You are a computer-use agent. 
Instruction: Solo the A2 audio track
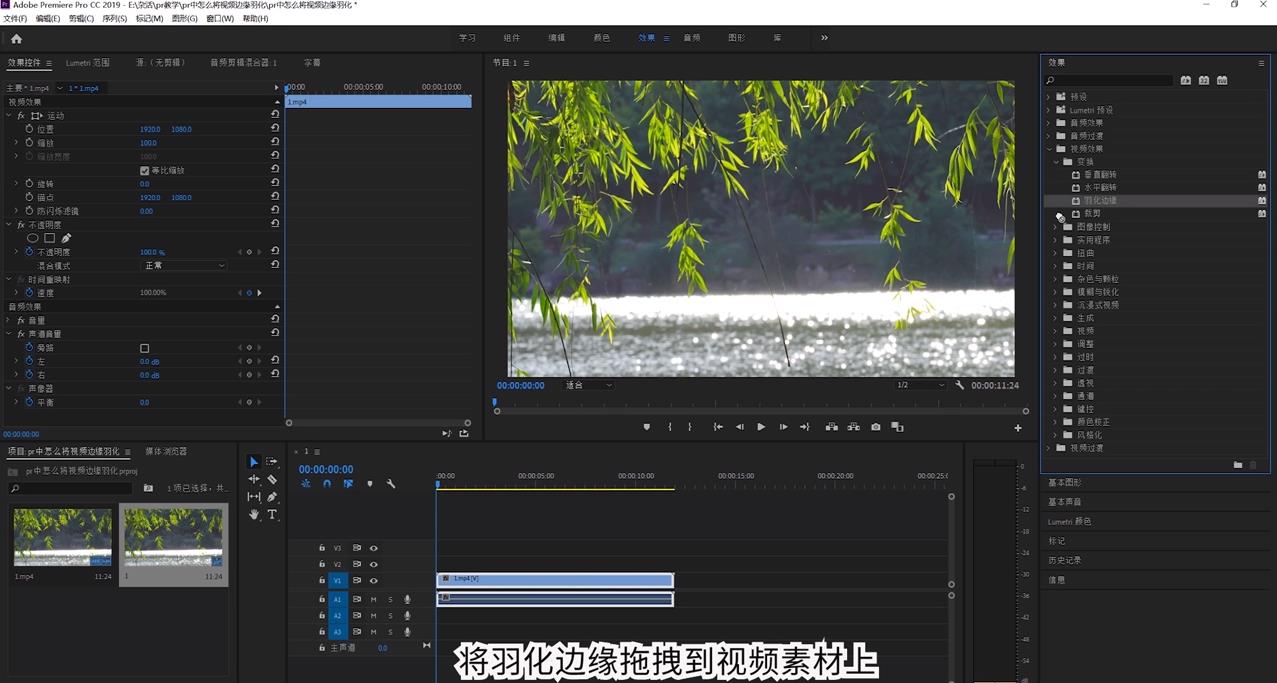390,616
